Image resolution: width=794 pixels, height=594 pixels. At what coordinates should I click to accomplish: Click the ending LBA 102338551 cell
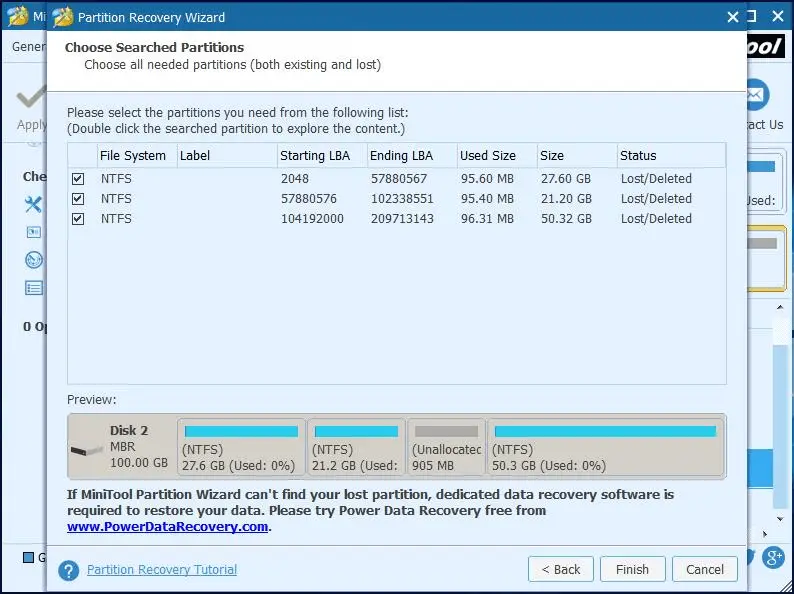coord(402,199)
